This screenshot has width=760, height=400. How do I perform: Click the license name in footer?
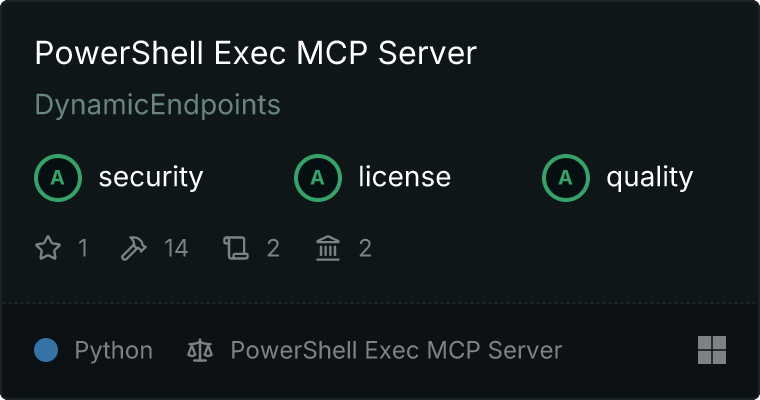(x=396, y=350)
